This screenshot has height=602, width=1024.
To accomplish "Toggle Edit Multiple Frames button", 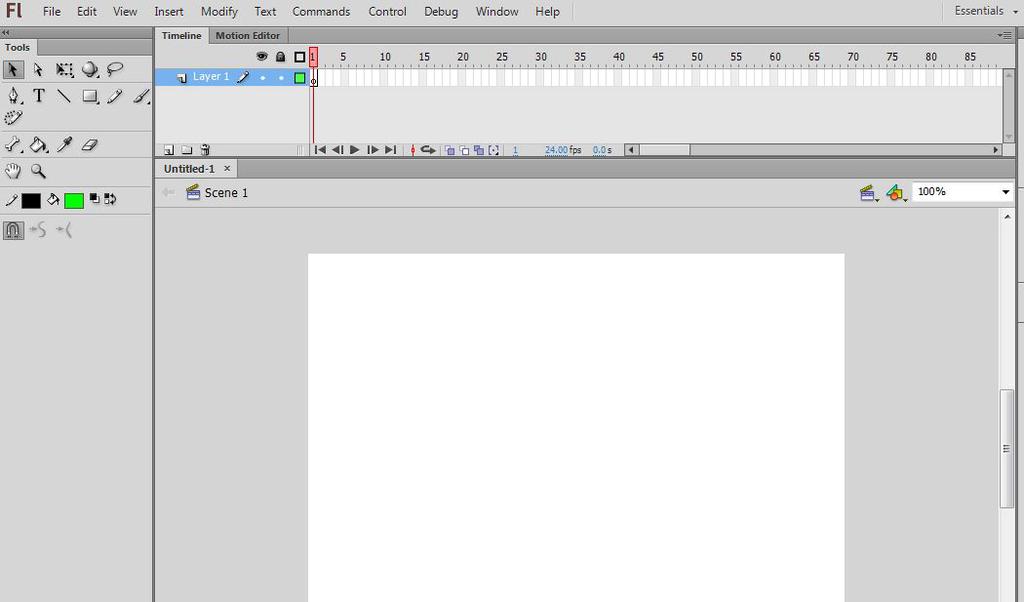I will 479,150.
